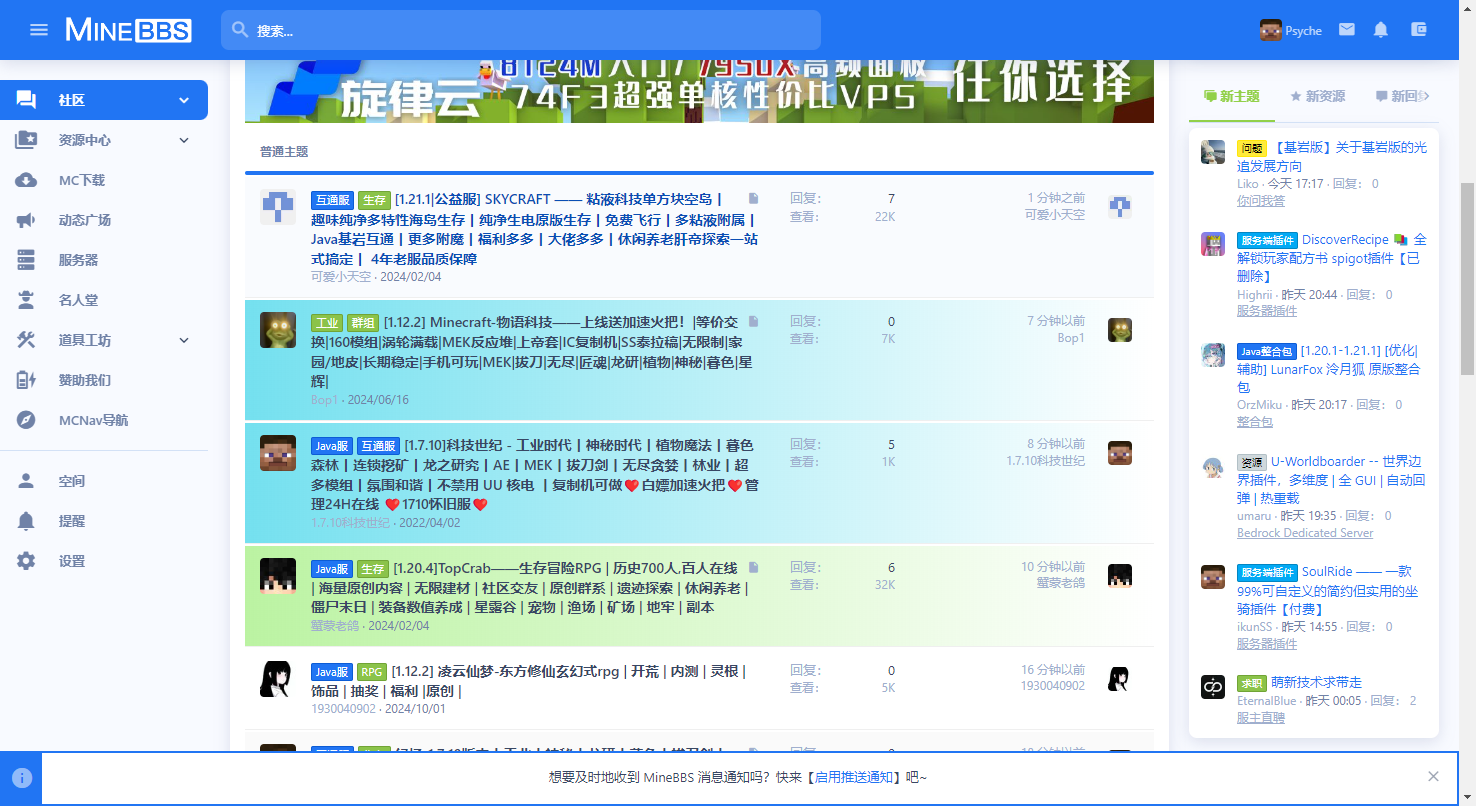Click the info icon in notification banner
1476x806 pixels.
22,777
